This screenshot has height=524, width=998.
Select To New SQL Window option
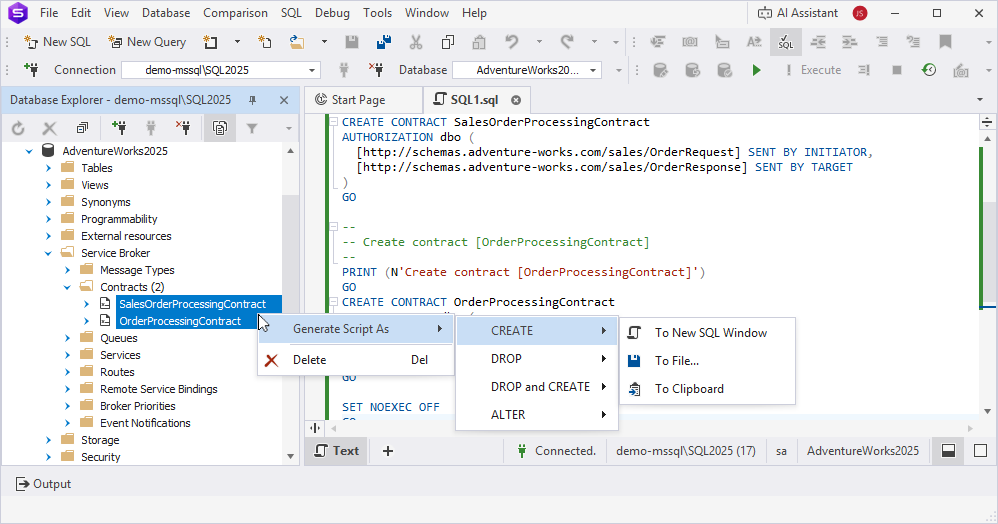click(707, 333)
